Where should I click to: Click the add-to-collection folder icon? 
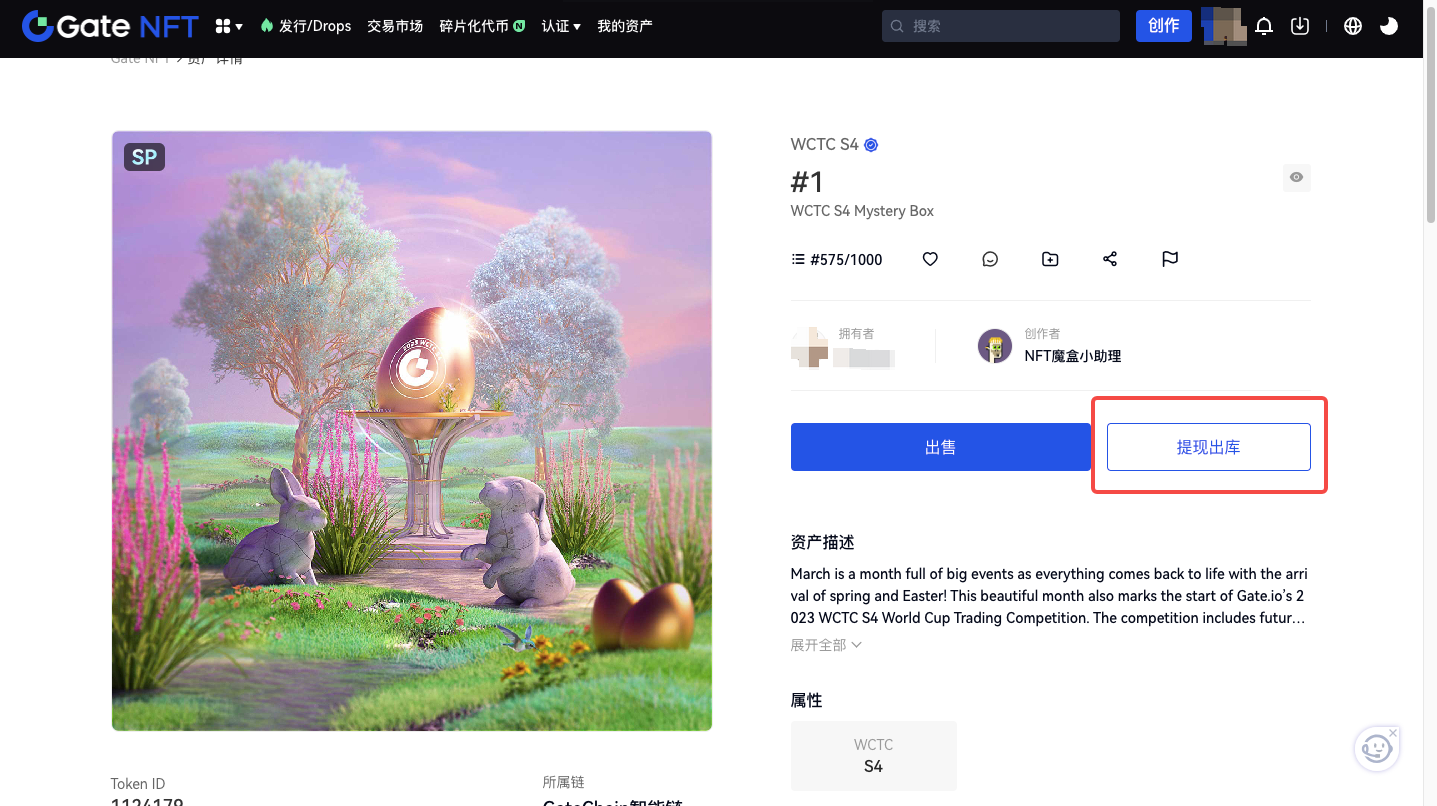pos(1050,259)
